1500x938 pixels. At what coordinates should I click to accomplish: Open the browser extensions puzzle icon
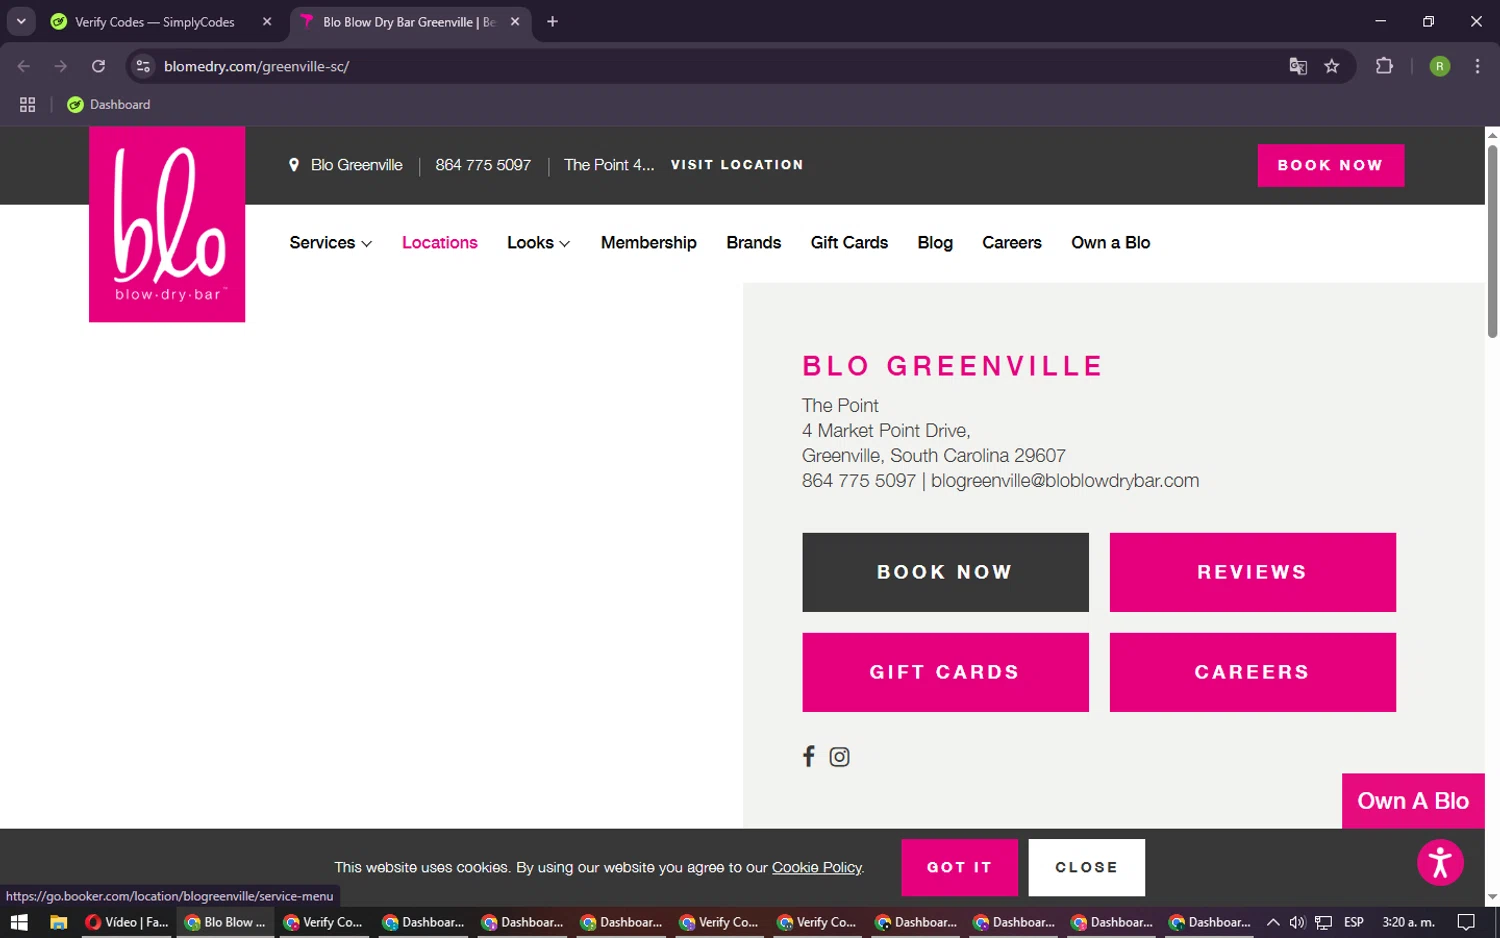coord(1384,66)
